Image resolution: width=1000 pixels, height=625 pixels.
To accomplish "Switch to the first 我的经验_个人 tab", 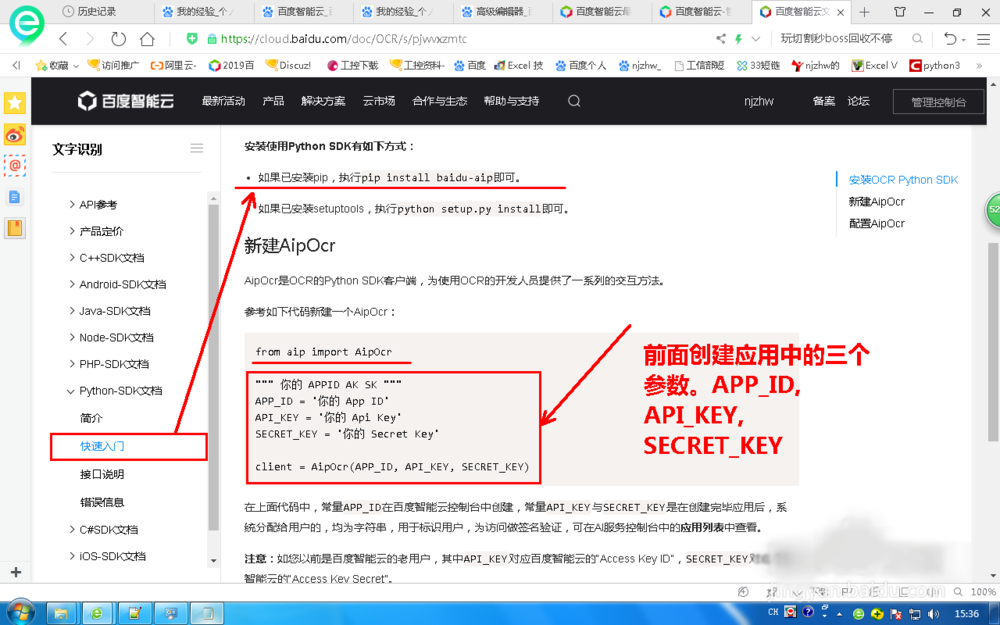I will click(204, 11).
